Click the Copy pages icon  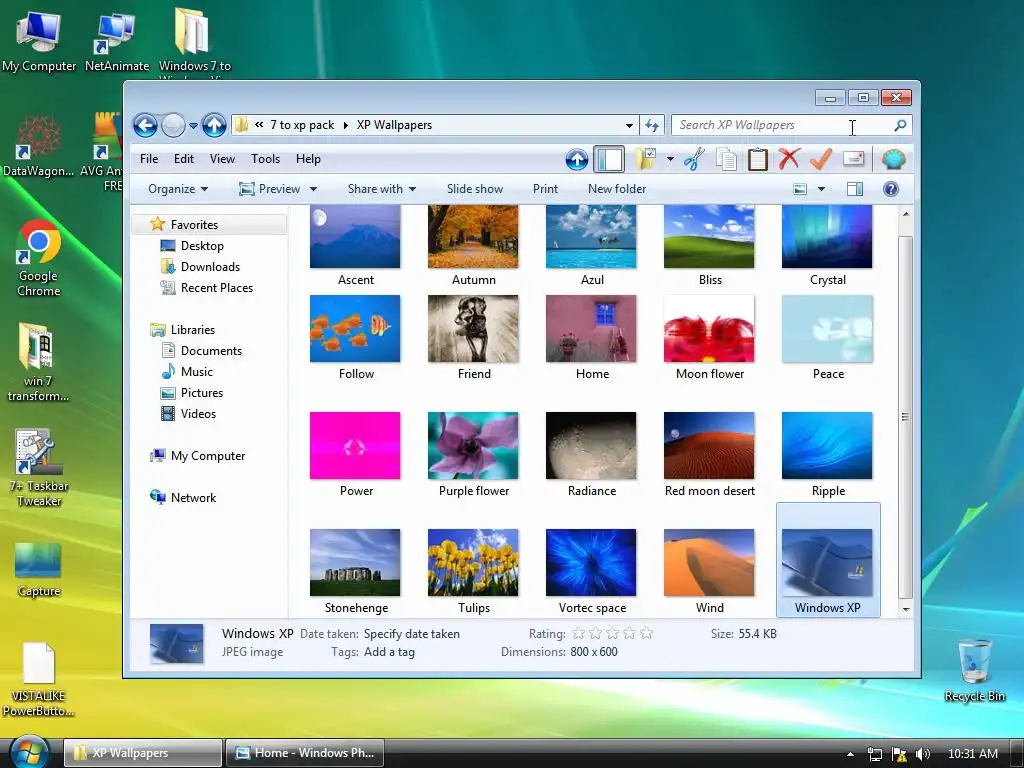pyautogui.click(x=726, y=159)
